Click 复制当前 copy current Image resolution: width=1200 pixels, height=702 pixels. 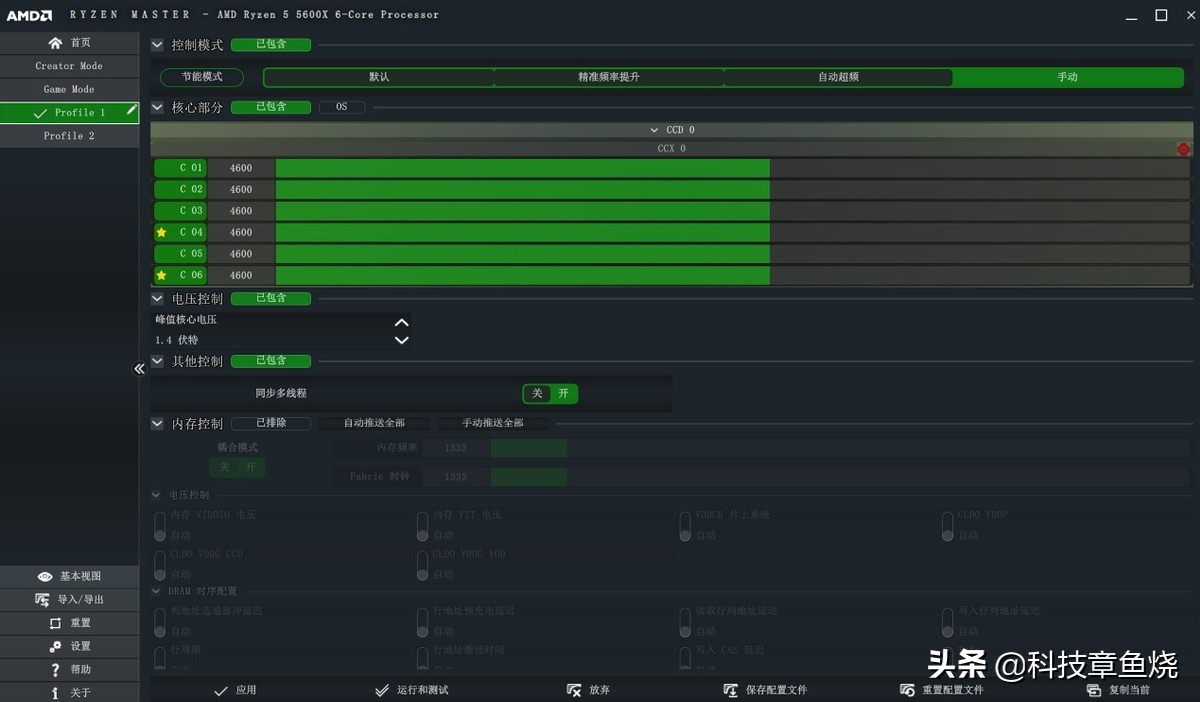coord(1118,690)
